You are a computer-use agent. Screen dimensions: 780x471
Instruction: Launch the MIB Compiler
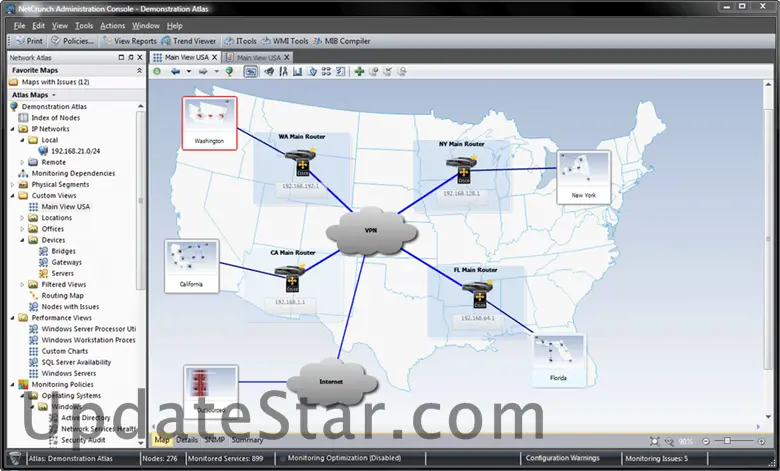click(x=342, y=41)
